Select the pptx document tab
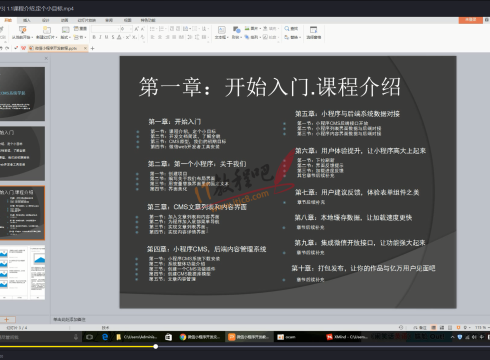 (x=55, y=48)
